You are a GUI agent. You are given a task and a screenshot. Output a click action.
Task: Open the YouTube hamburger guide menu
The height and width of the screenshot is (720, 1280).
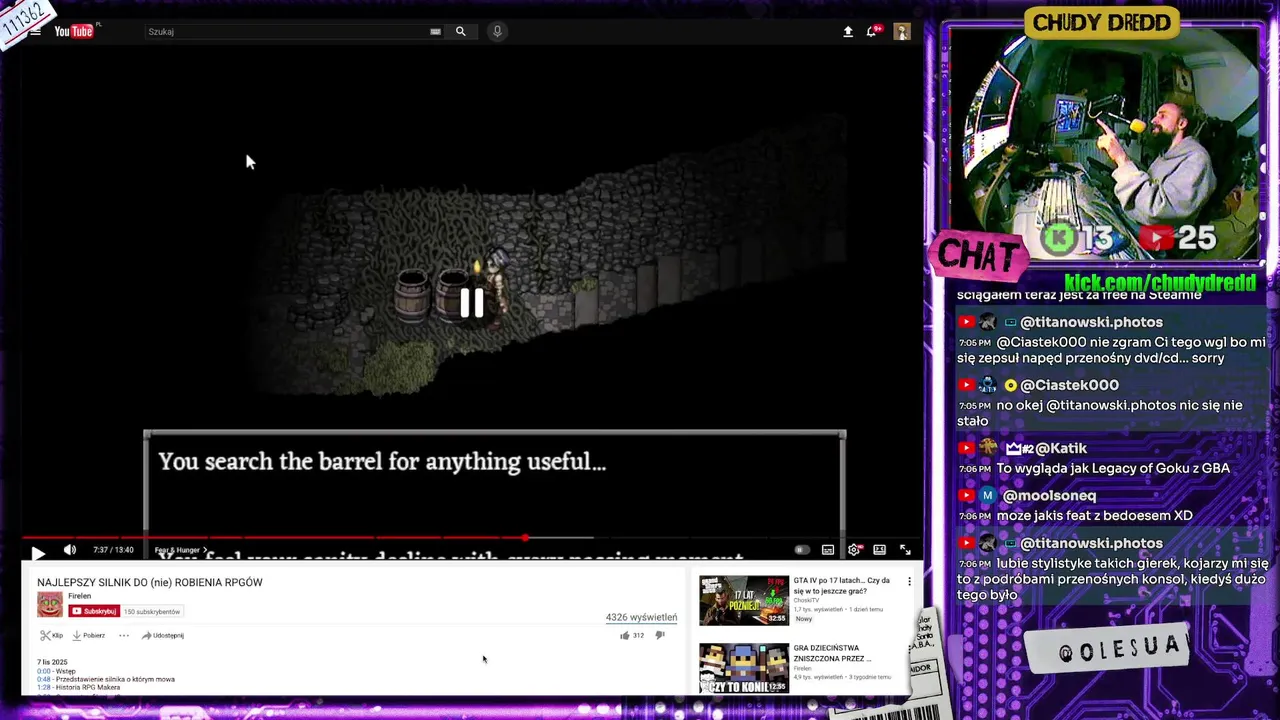[35, 32]
